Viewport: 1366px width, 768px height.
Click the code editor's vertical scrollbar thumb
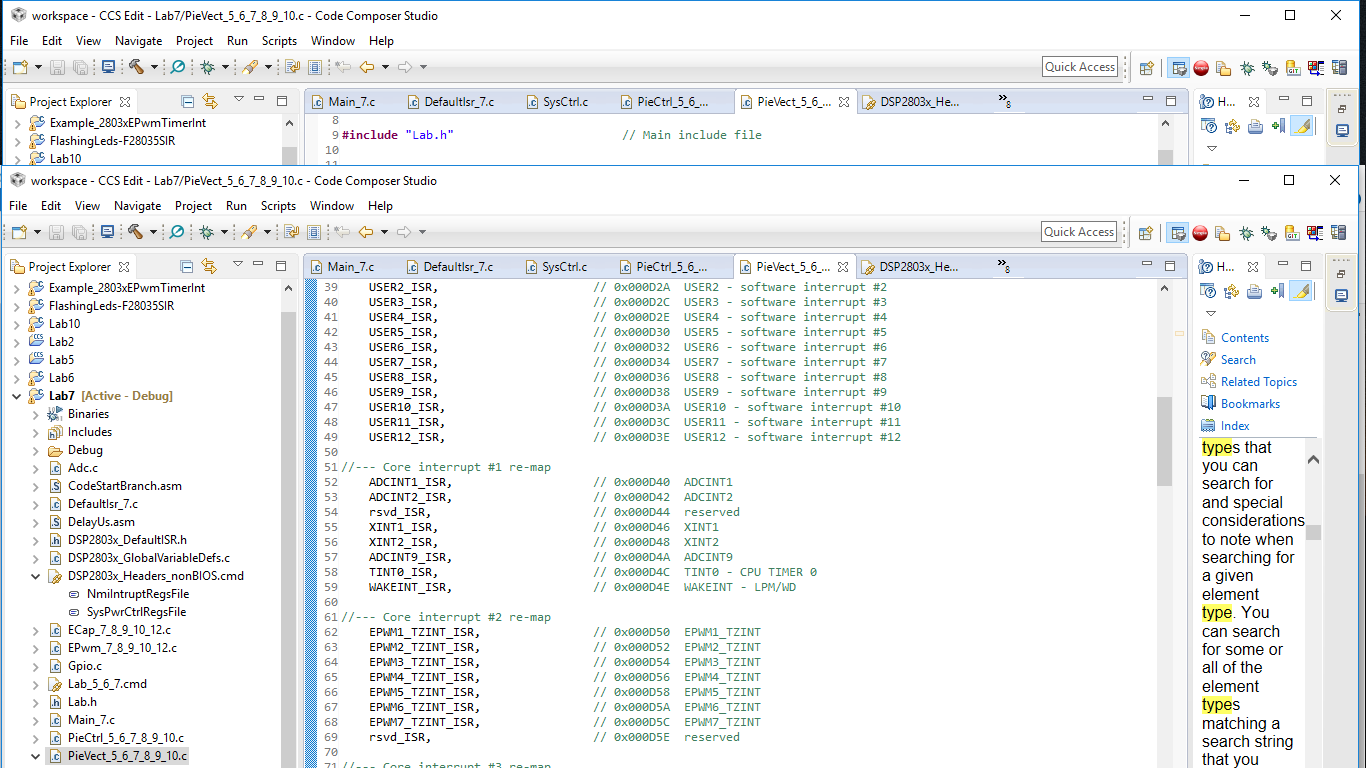click(1164, 440)
